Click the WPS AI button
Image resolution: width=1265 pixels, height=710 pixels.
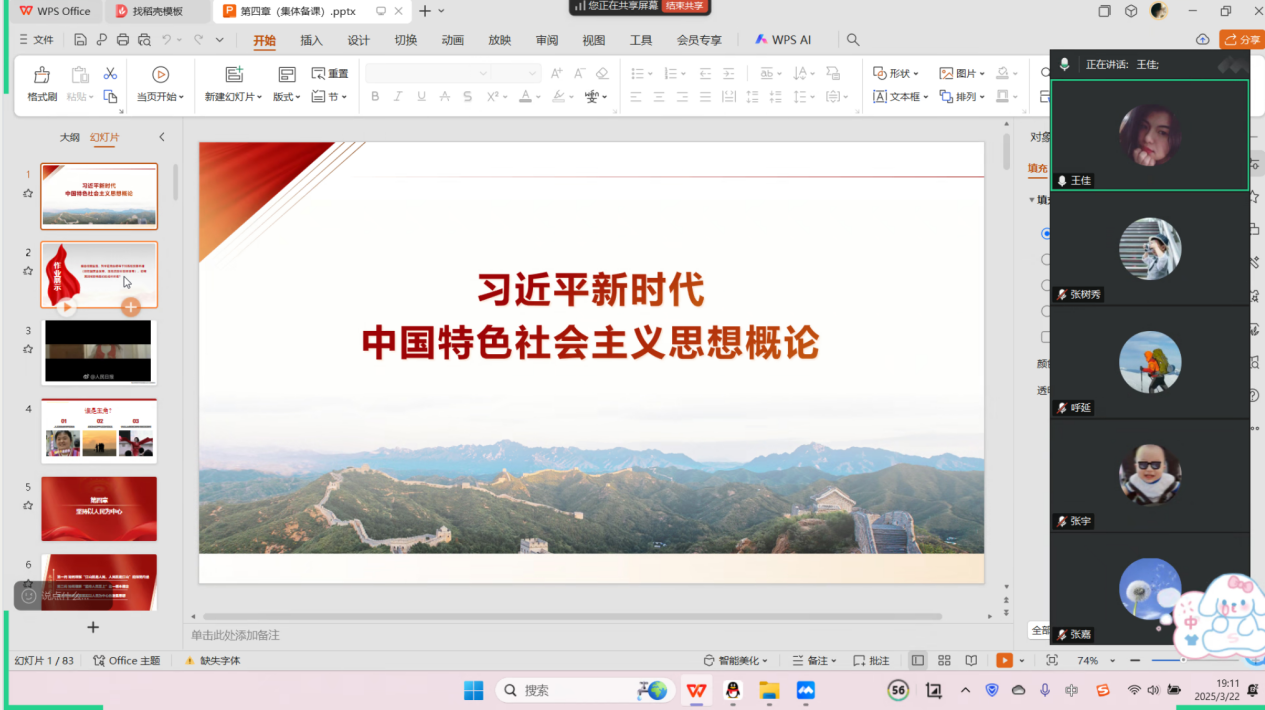(x=783, y=40)
